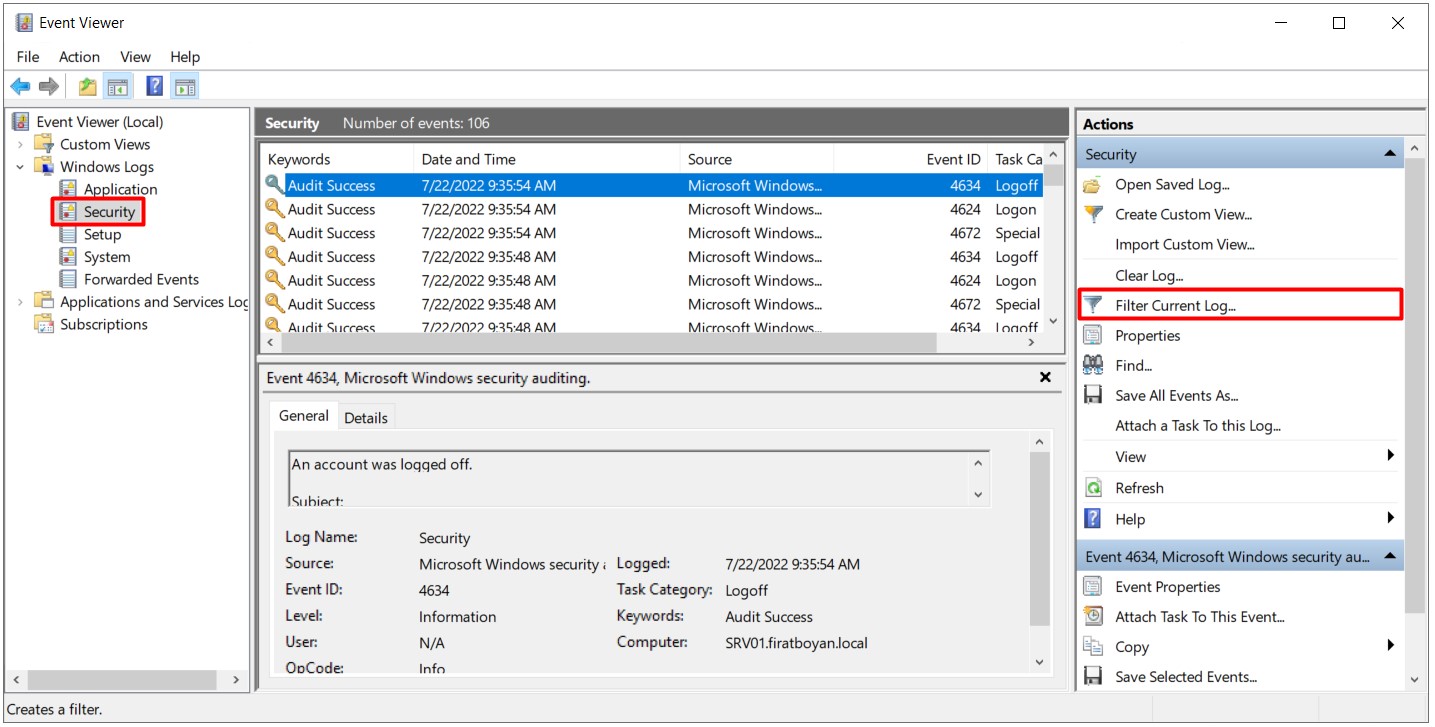
Task: Click the computer name SRV01.firatboyan.local
Action: click(796, 643)
